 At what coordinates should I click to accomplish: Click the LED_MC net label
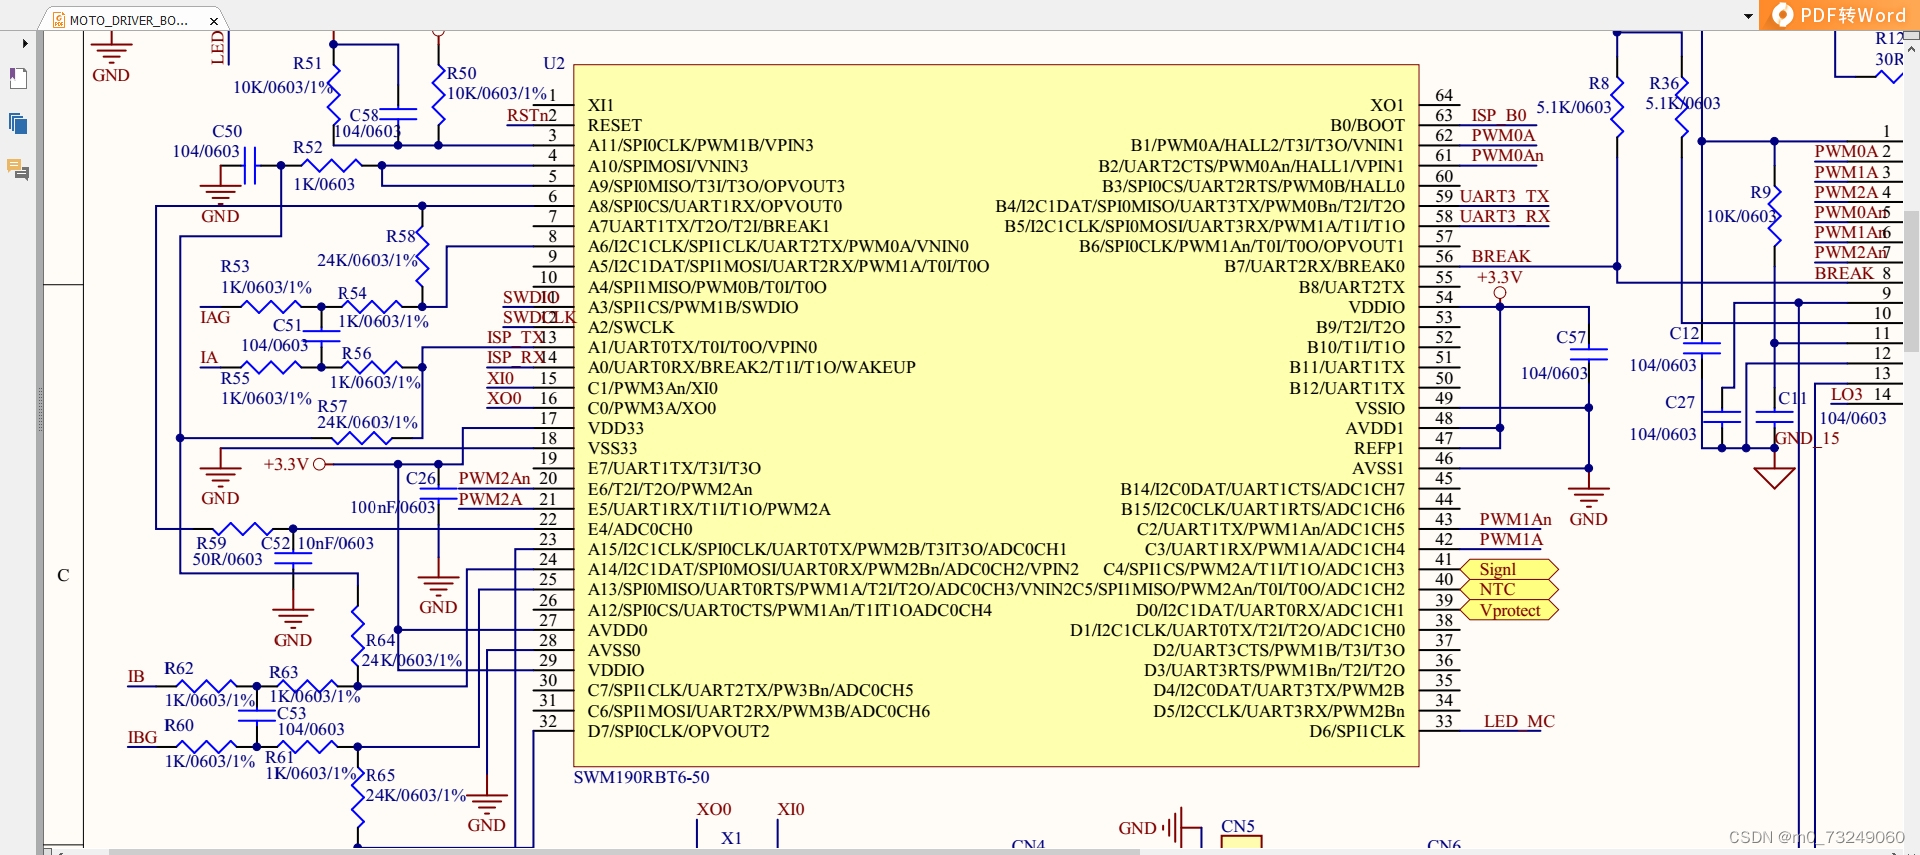tap(1519, 721)
